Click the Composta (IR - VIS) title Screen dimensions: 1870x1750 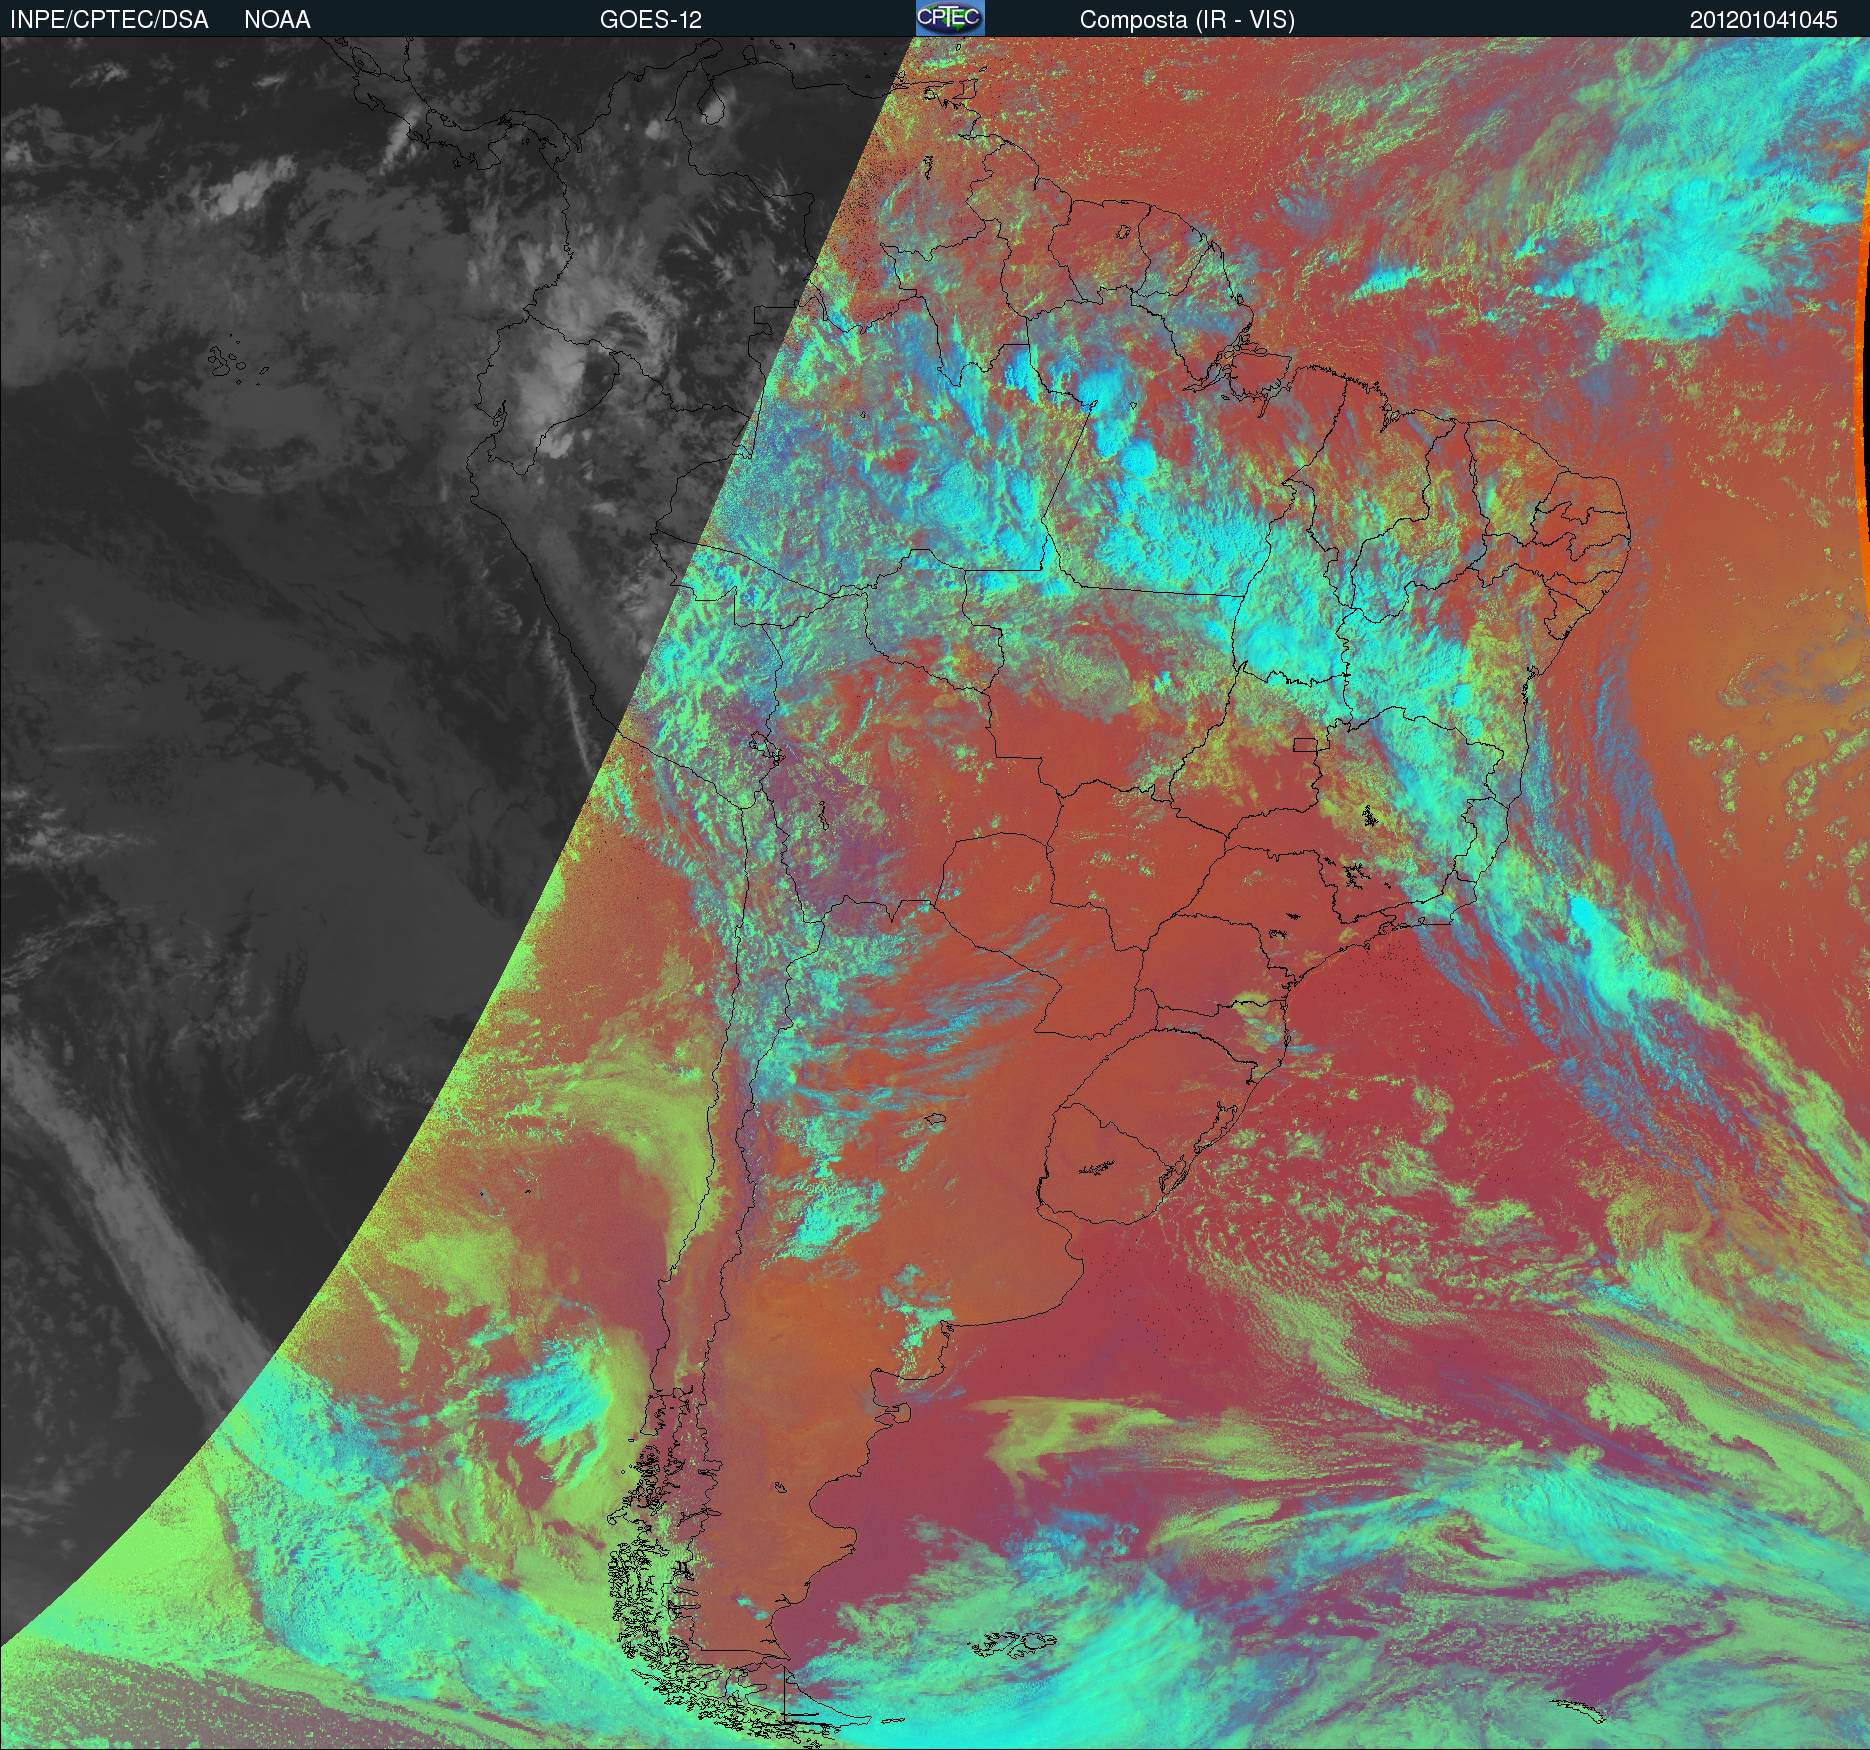[x=1187, y=20]
